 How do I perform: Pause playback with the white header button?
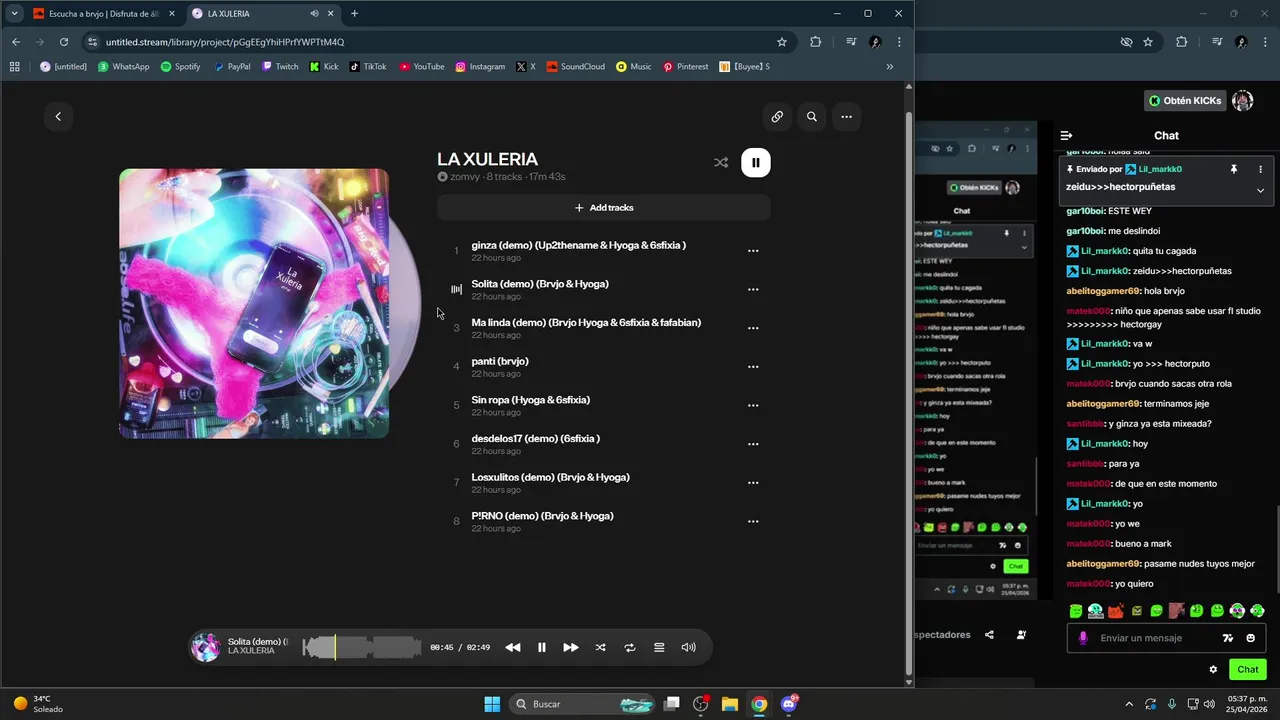pyautogui.click(x=756, y=163)
